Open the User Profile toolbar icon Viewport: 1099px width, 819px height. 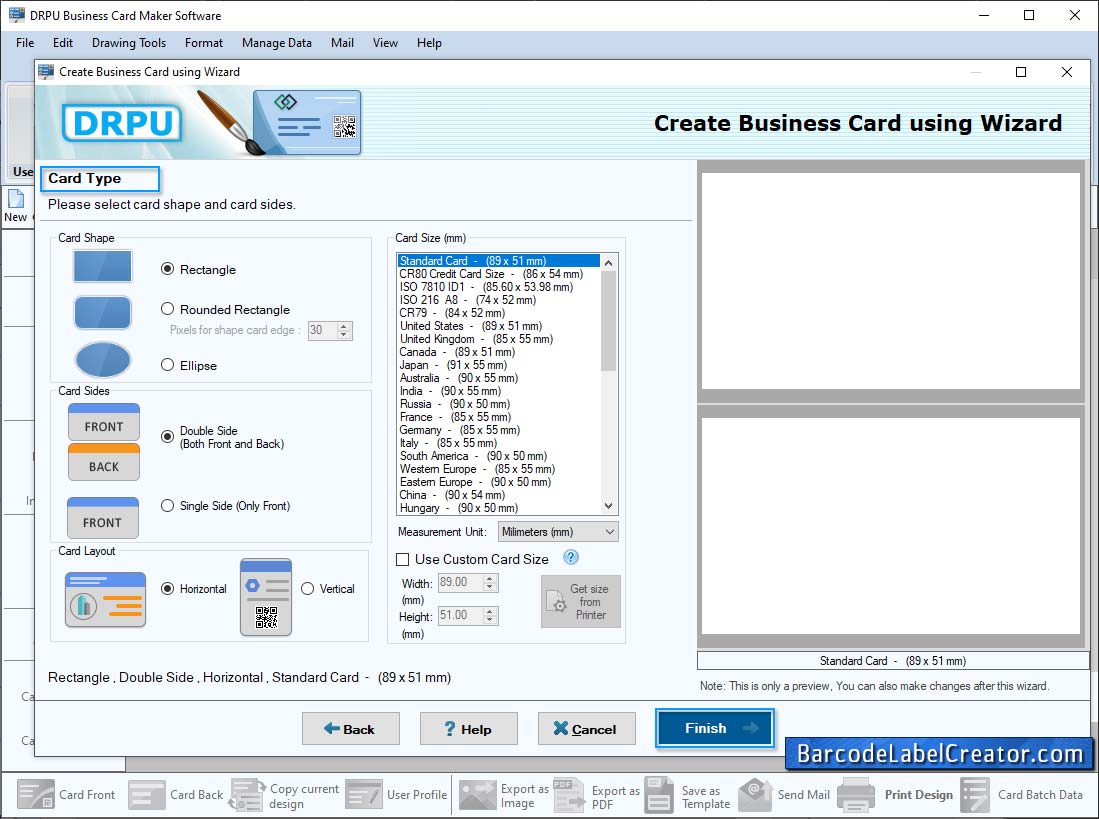pyautogui.click(x=364, y=794)
